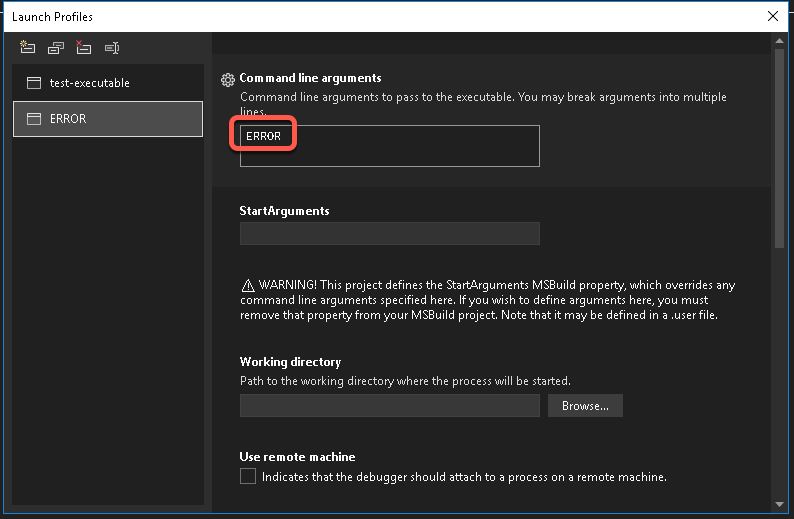Click the StartArguments field

click(x=389, y=233)
